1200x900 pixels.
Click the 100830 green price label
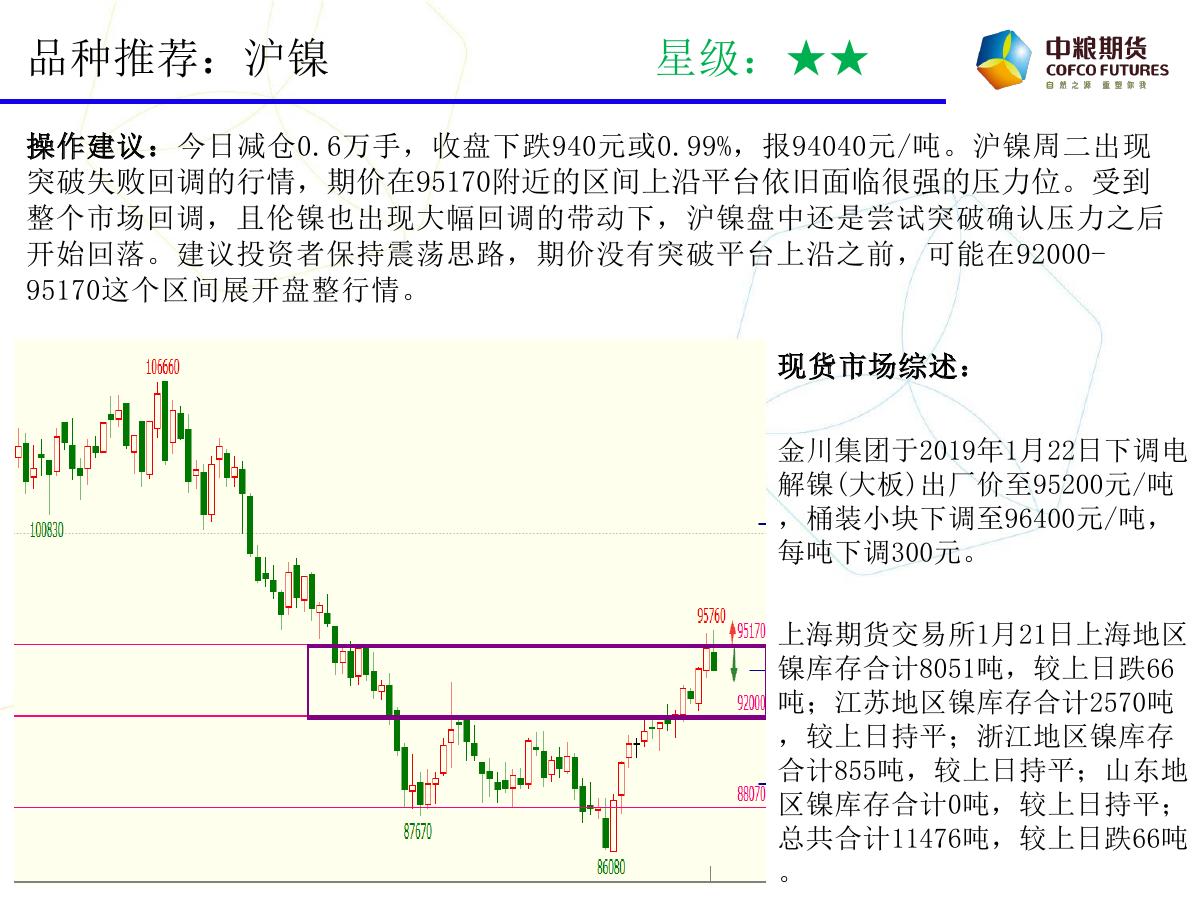click(x=47, y=530)
